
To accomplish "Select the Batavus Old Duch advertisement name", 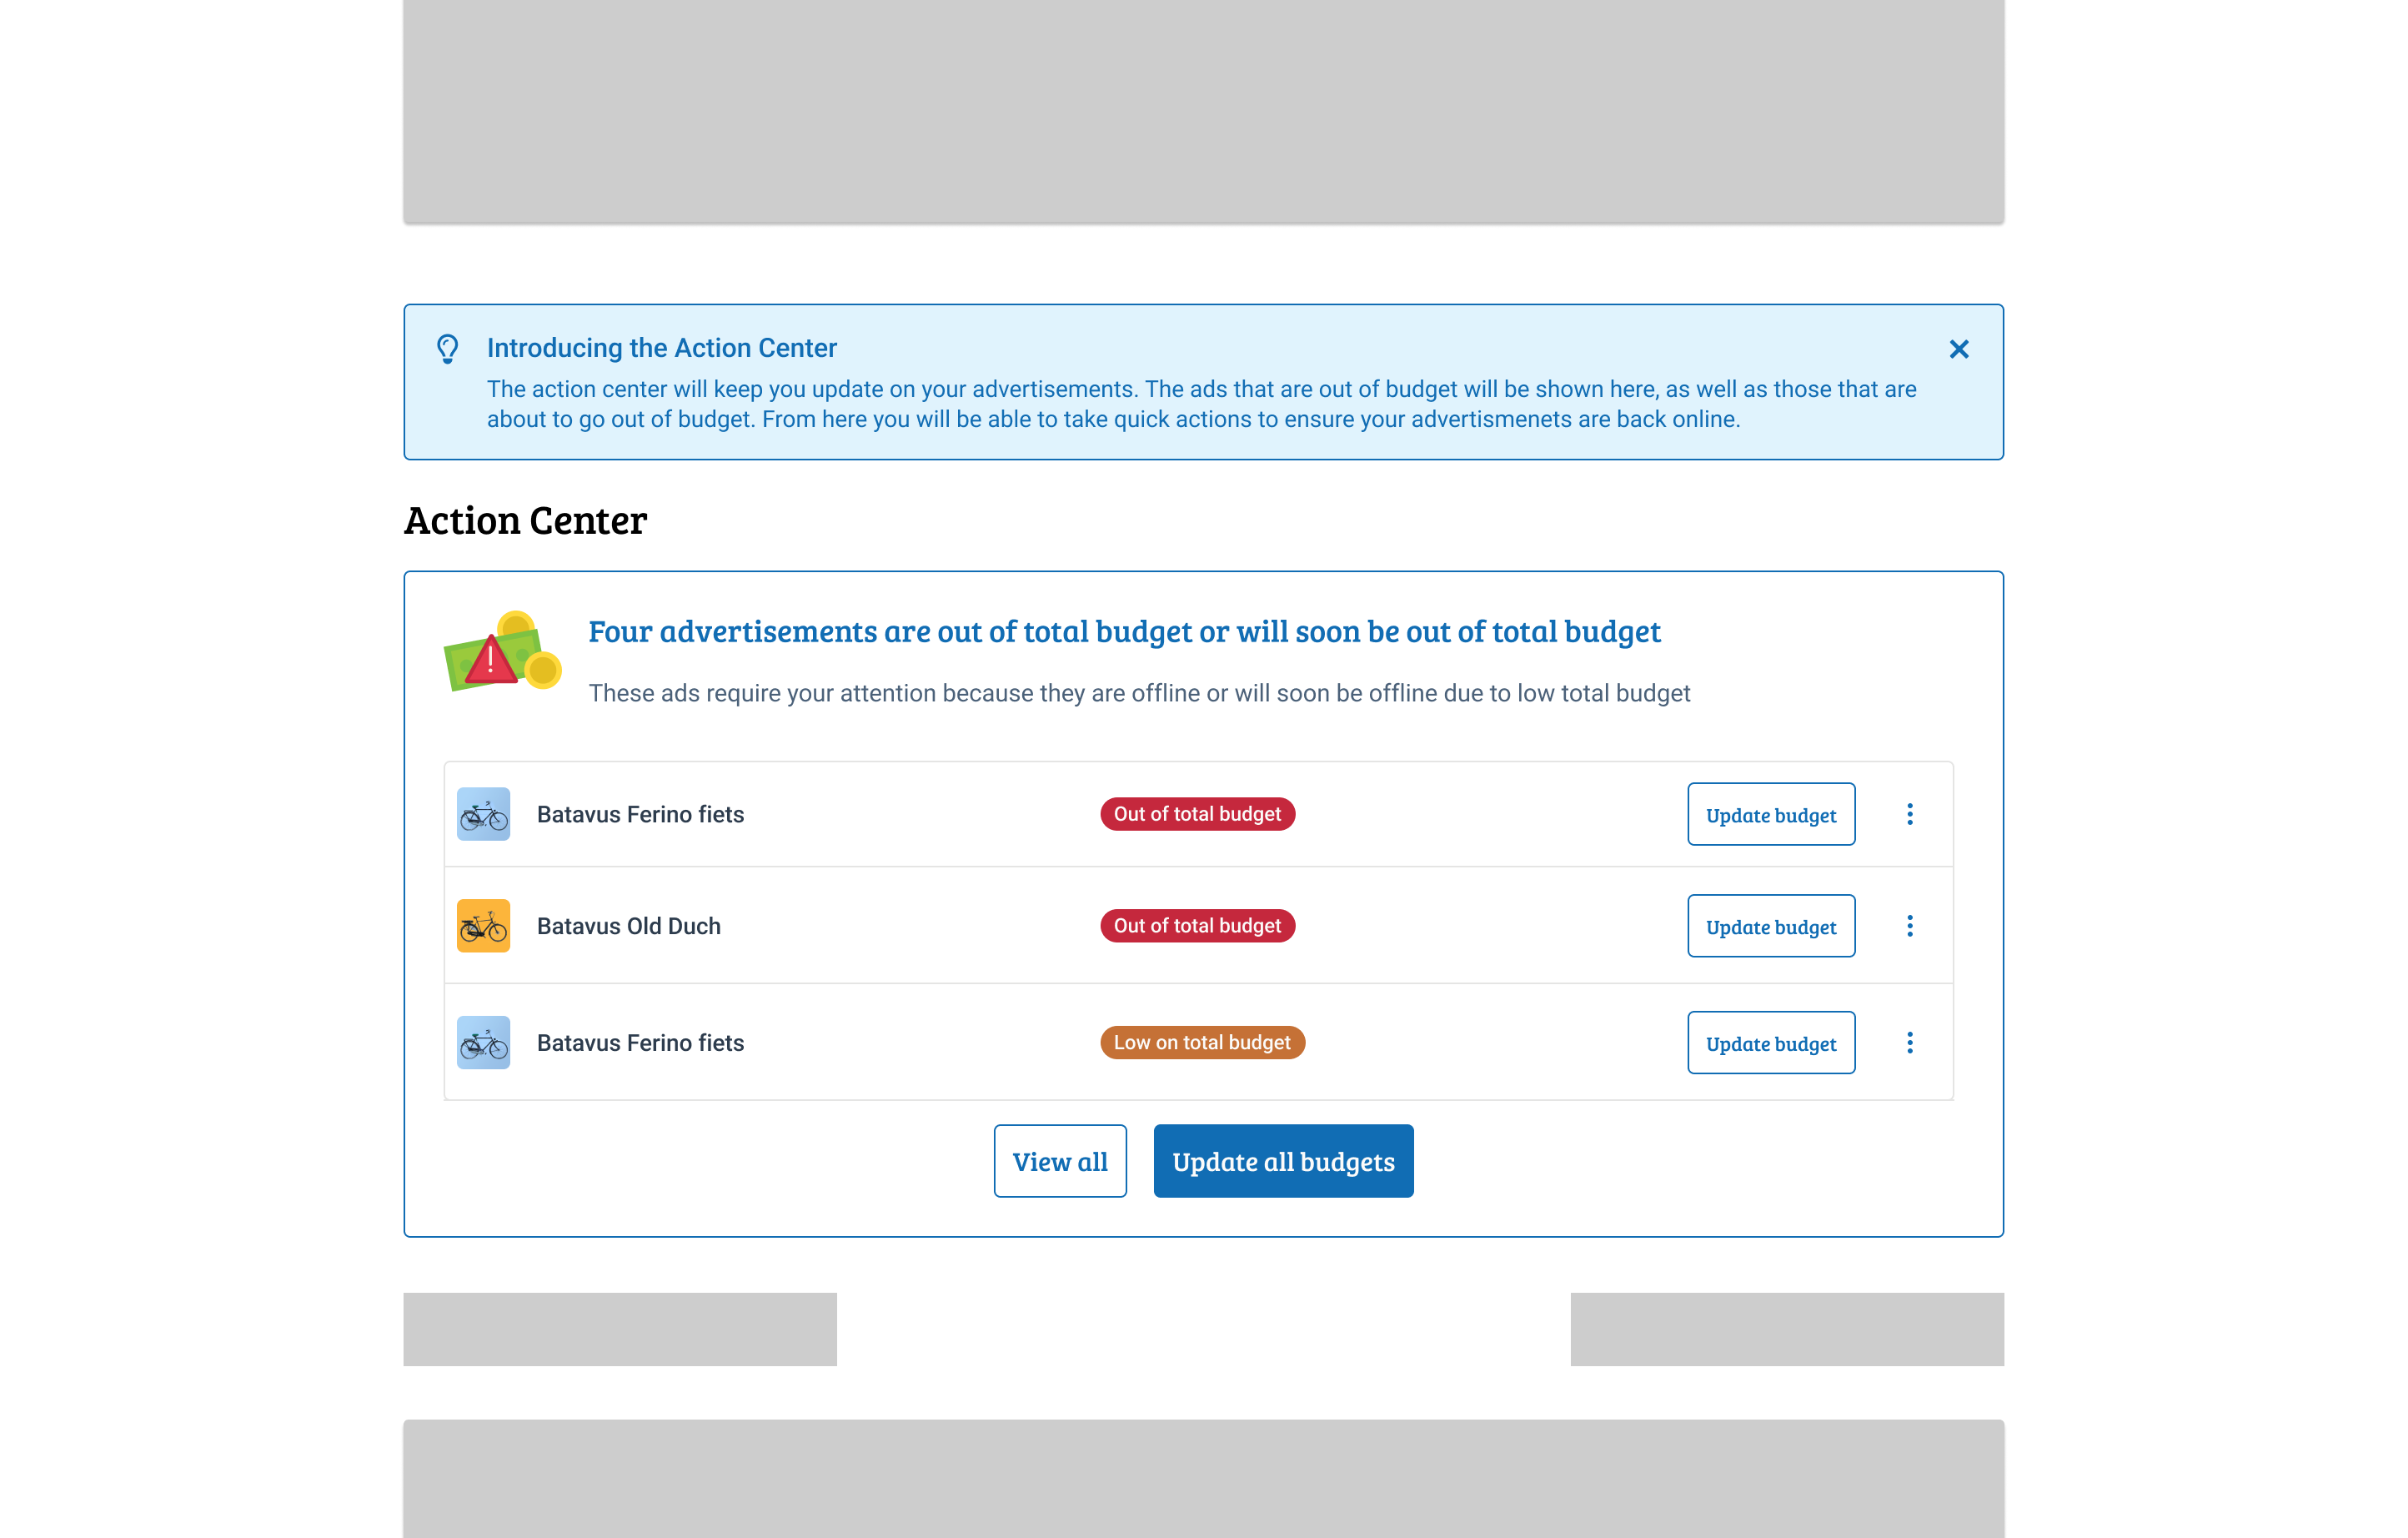I will coord(628,926).
